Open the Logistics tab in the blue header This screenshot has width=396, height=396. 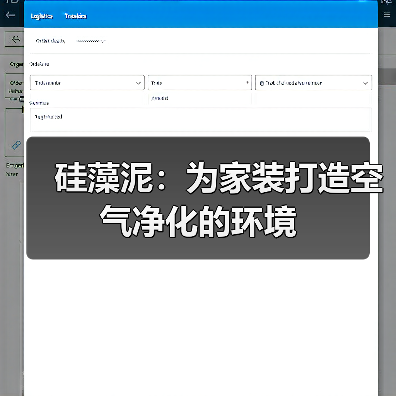pos(42,16)
